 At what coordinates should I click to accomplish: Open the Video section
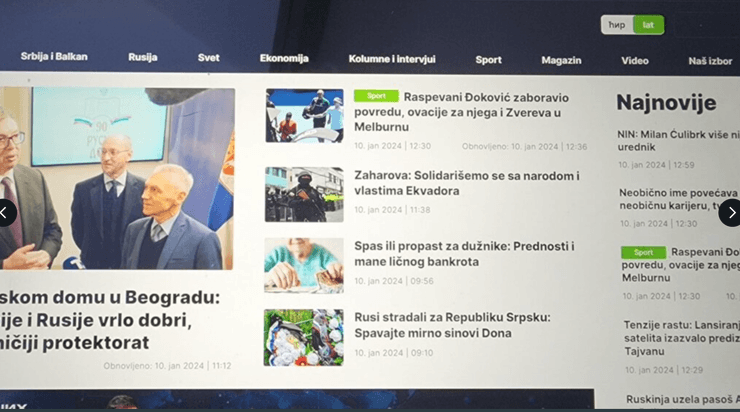pos(634,60)
